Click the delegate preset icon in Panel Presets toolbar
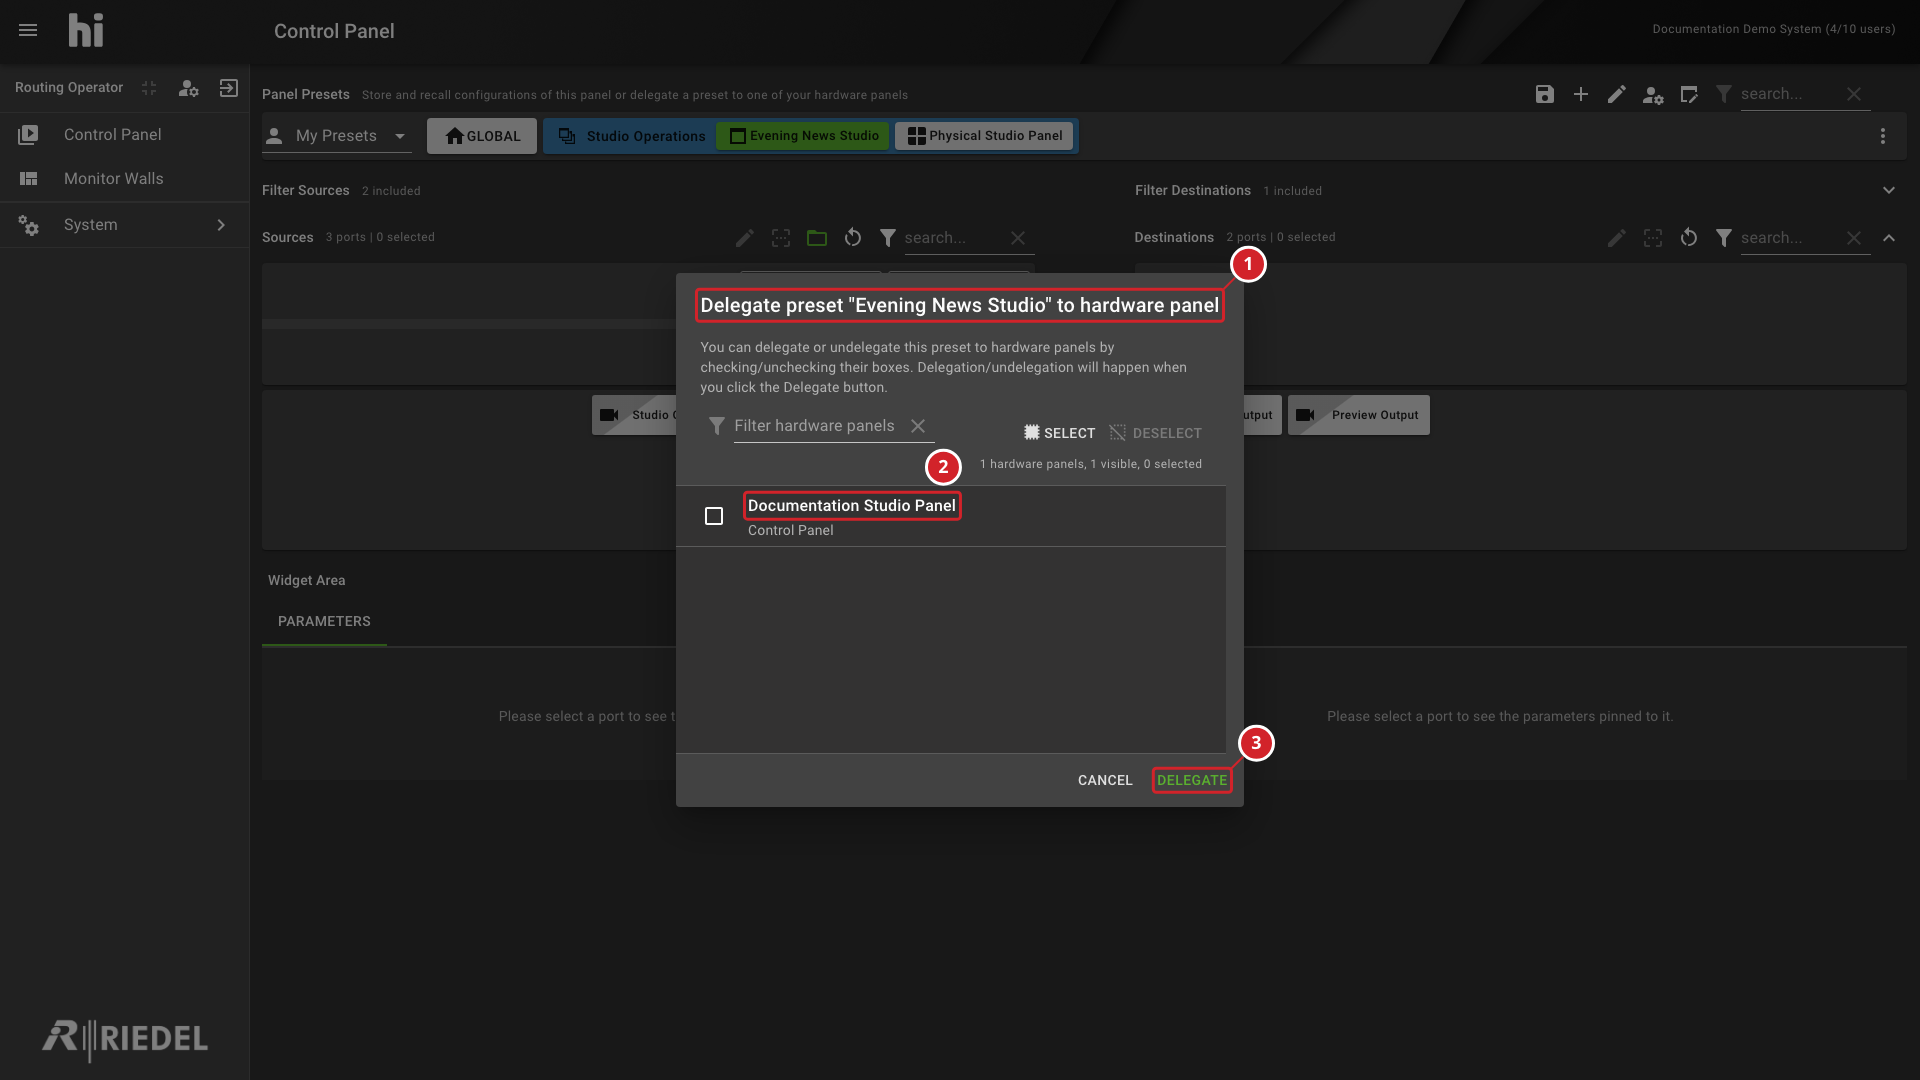 (1689, 94)
